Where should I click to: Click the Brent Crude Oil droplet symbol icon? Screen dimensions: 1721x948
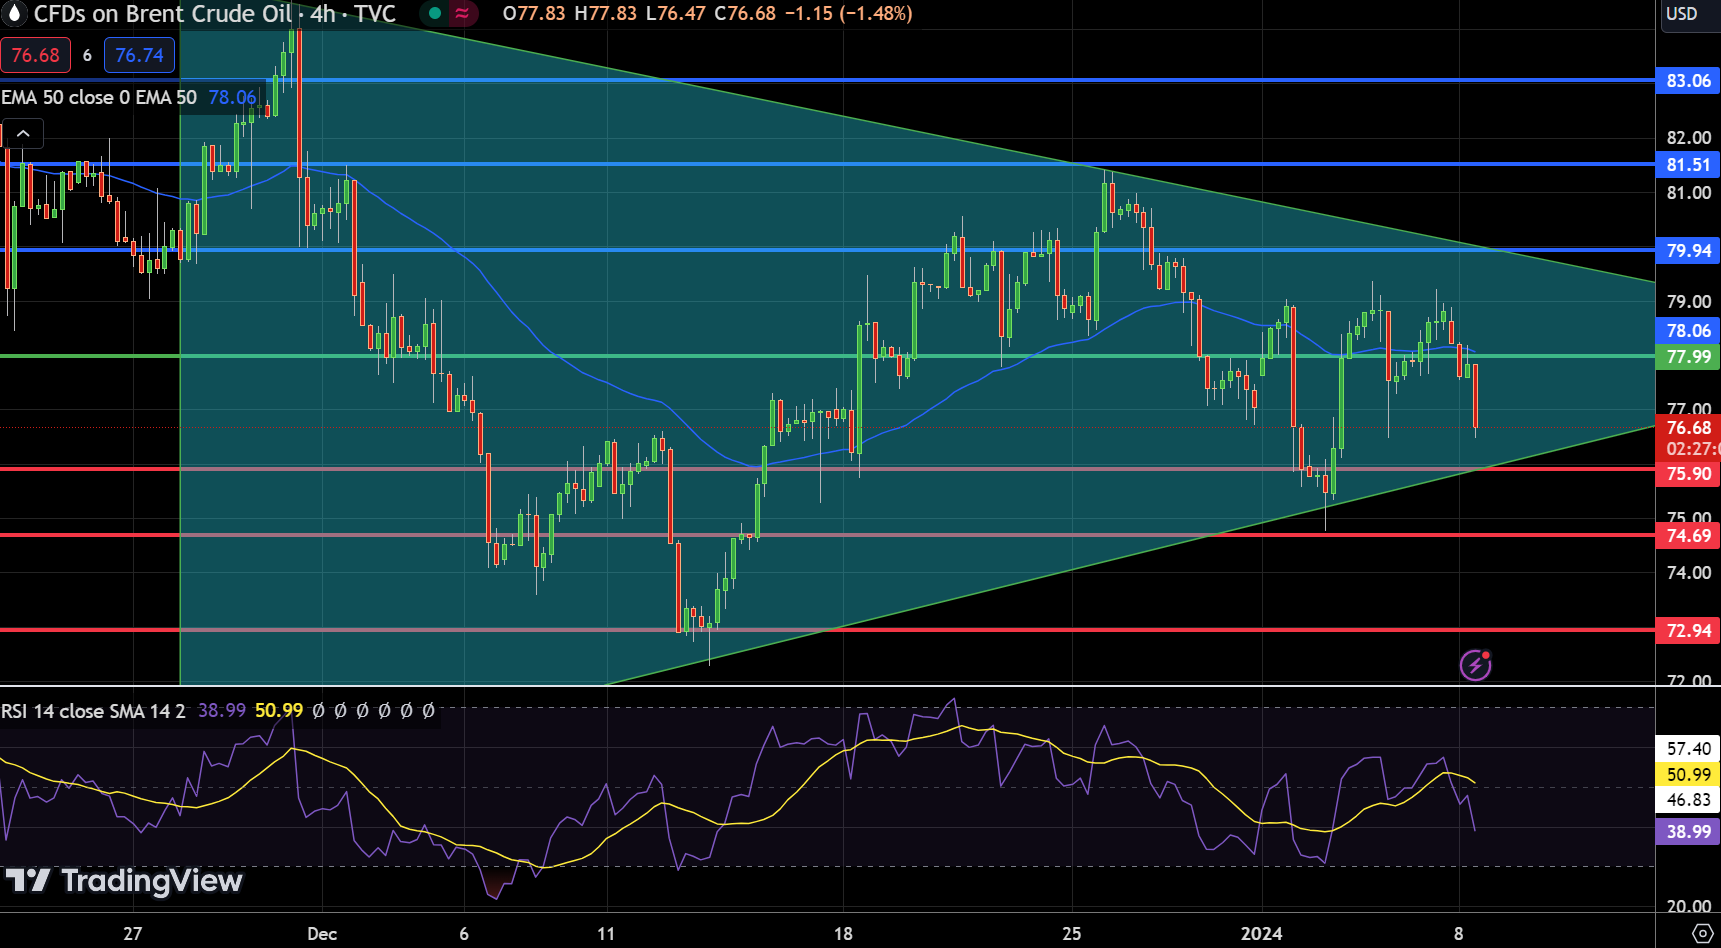click(x=13, y=13)
